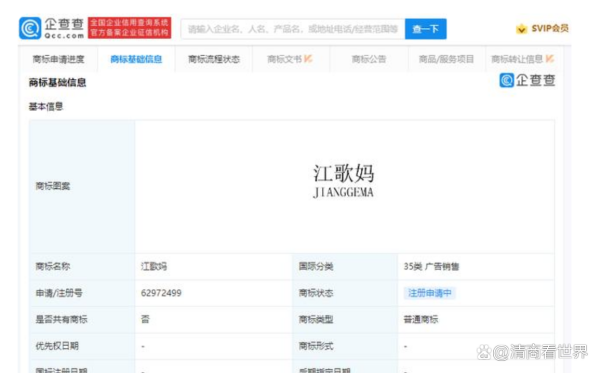This screenshot has width=600, height=373.
Task: Open the SVIP会员 link
Action: (550, 29)
